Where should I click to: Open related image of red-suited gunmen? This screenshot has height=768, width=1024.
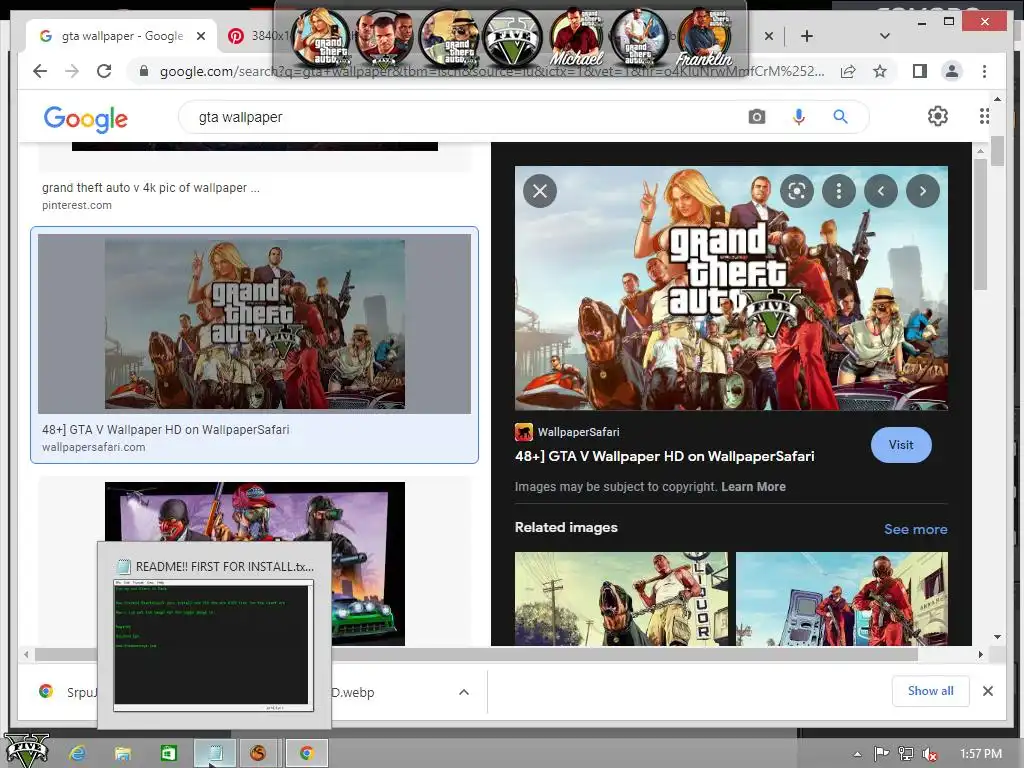coord(842,599)
